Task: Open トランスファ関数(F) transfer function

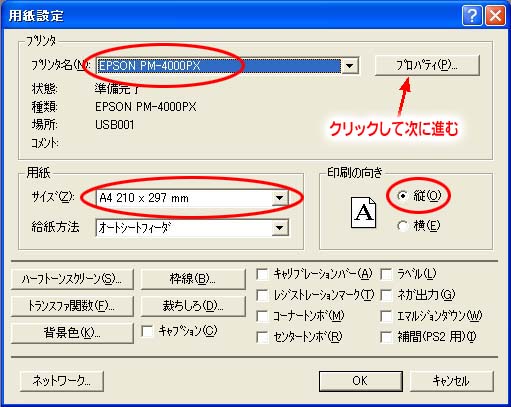Action: coord(72,306)
